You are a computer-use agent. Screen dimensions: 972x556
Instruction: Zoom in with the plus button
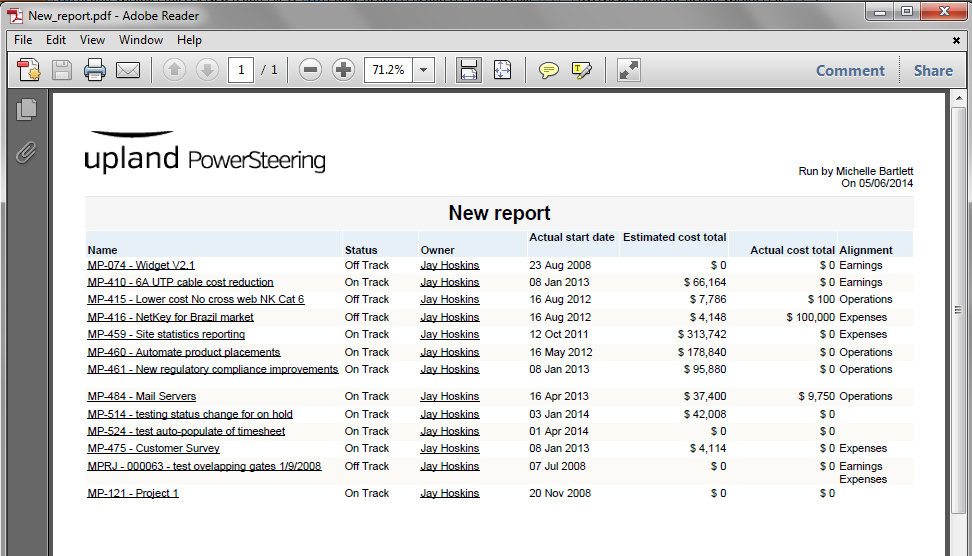coord(343,69)
